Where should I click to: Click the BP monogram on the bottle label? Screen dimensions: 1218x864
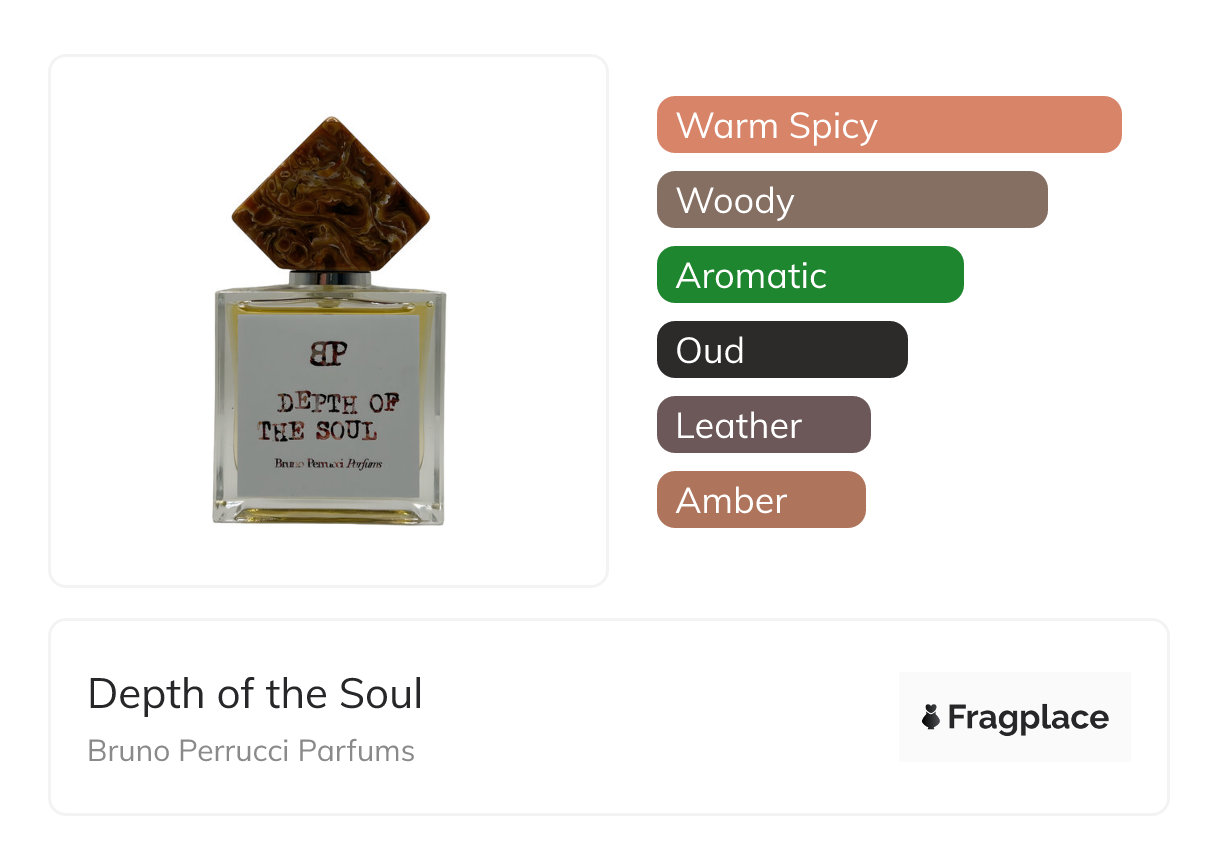(x=329, y=353)
